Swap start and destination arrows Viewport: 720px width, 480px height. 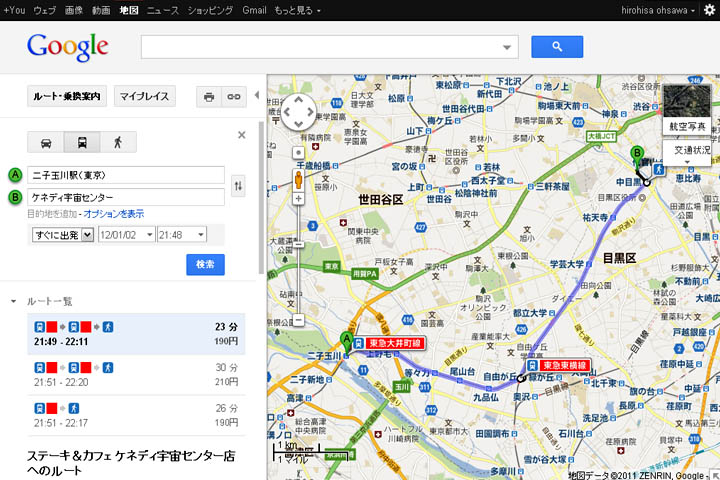coord(238,186)
